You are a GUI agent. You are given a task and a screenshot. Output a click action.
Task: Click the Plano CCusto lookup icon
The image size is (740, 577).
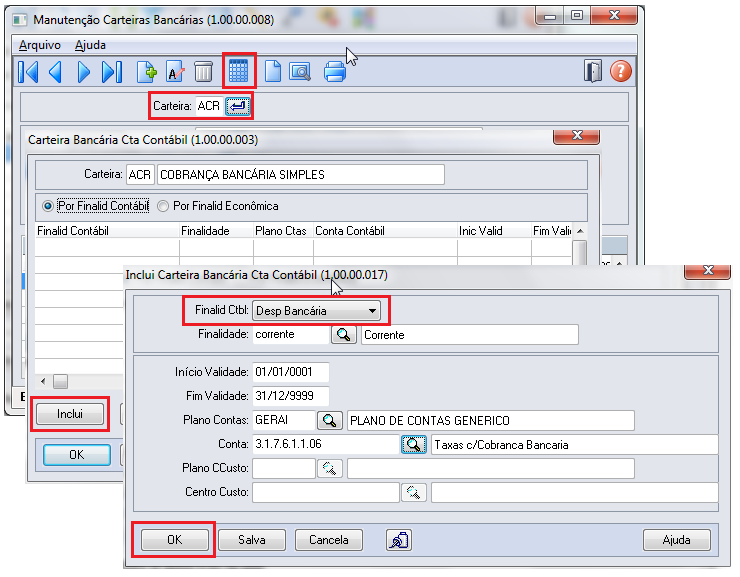tap(329, 468)
